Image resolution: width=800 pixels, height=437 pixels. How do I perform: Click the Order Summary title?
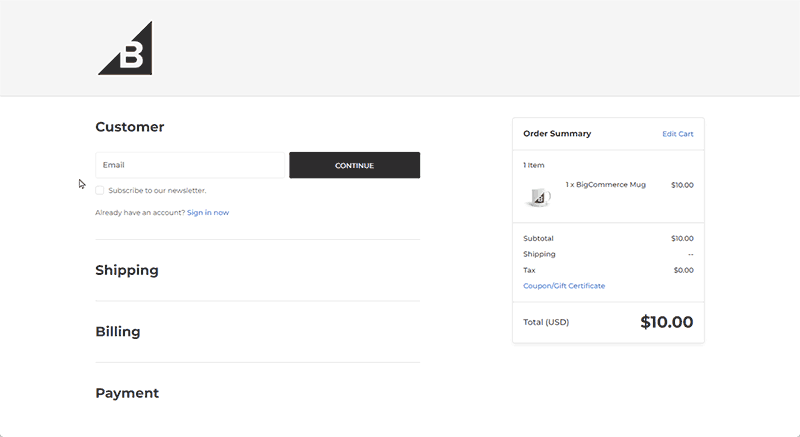557,134
